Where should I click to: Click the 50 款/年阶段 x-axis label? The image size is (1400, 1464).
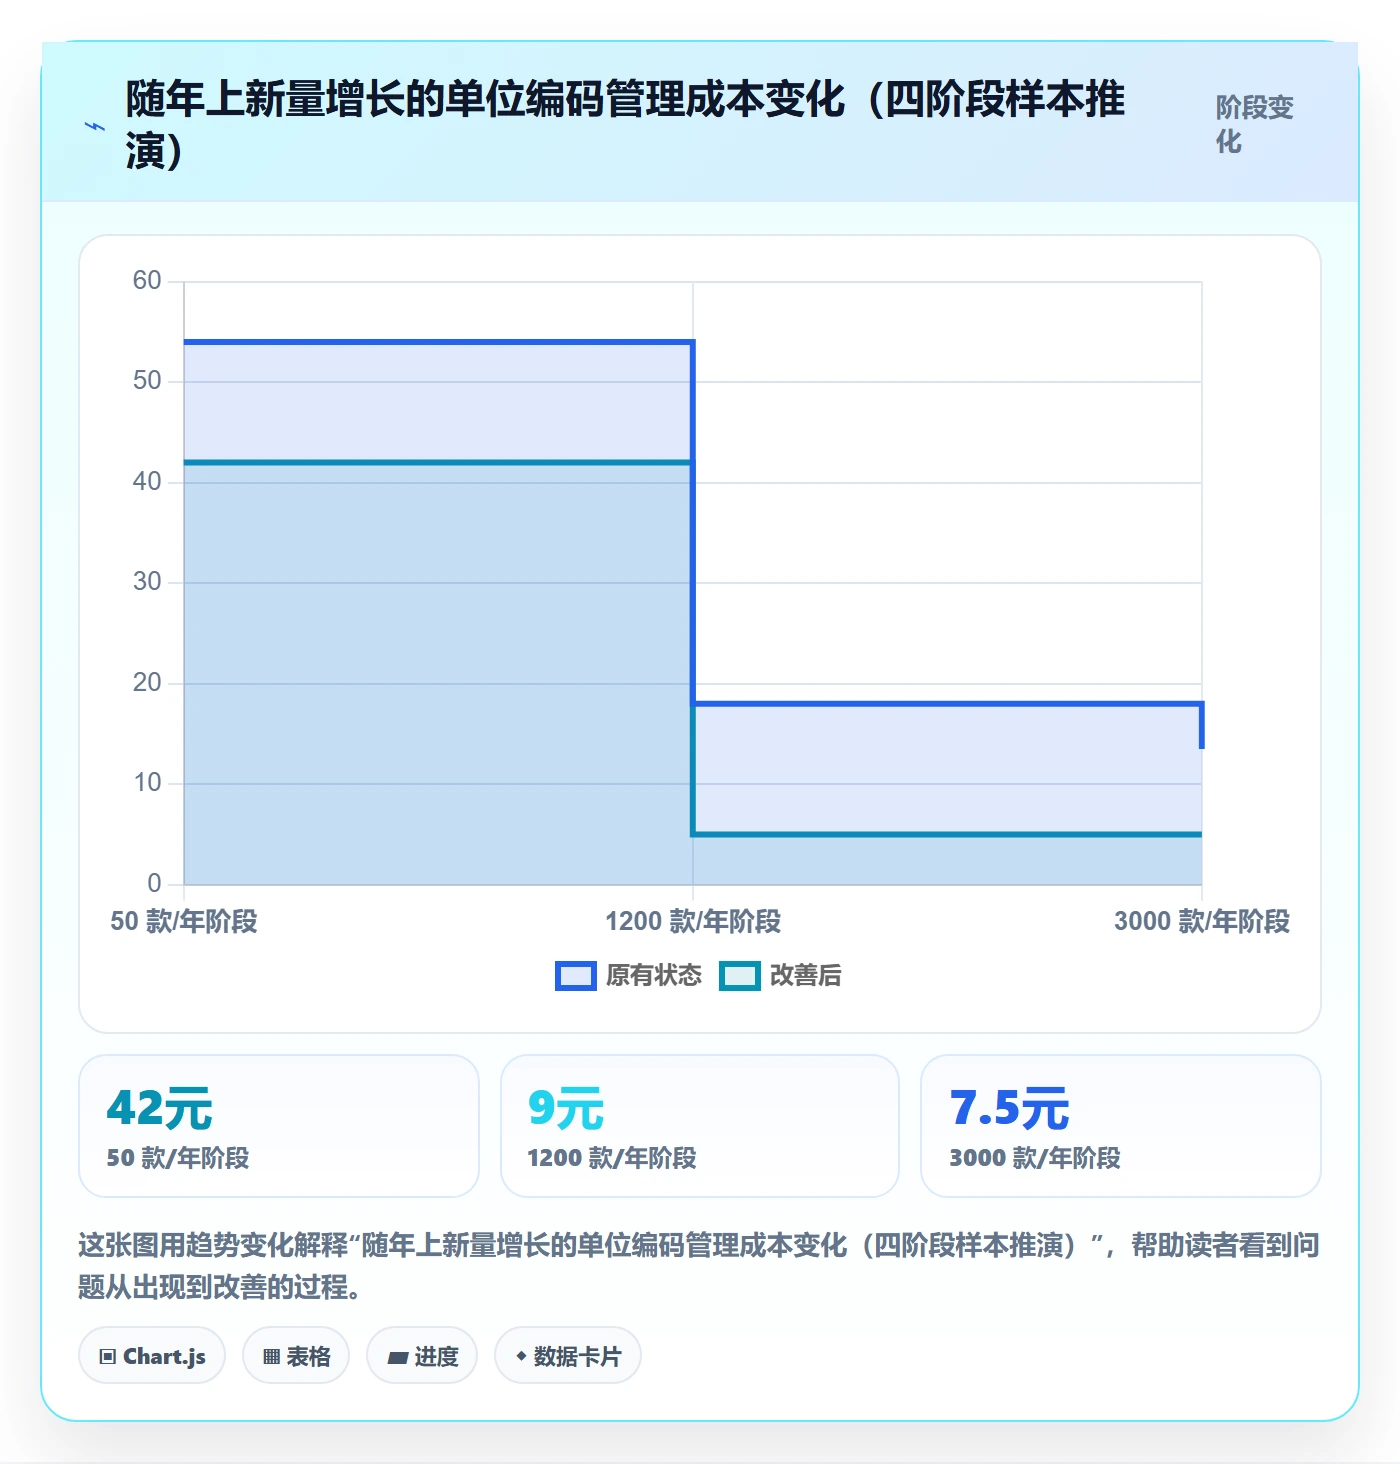coord(184,921)
